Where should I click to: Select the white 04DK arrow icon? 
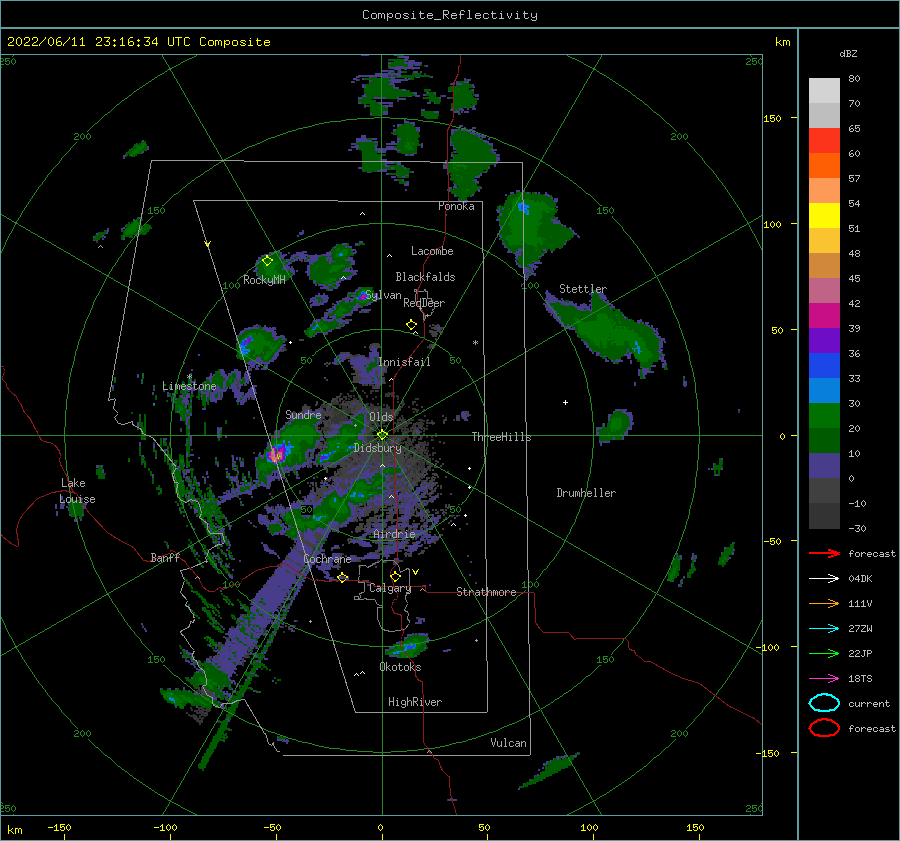click(x=824, y=579)
